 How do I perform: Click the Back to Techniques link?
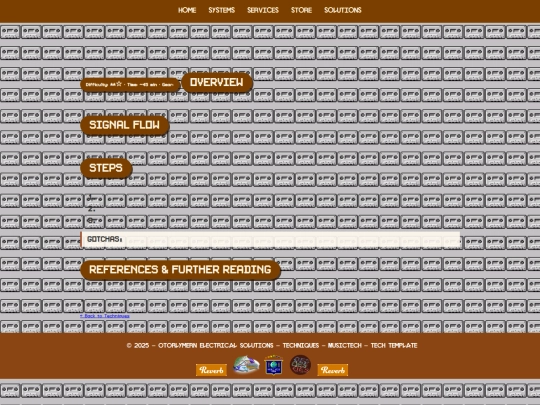click(x=105, y=316)
